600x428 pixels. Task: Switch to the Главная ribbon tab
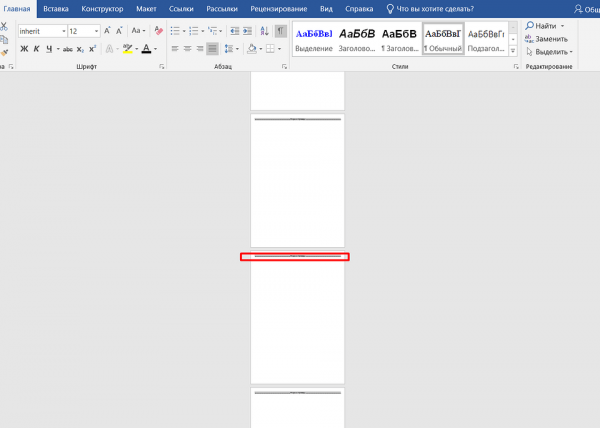click(17, 9)
